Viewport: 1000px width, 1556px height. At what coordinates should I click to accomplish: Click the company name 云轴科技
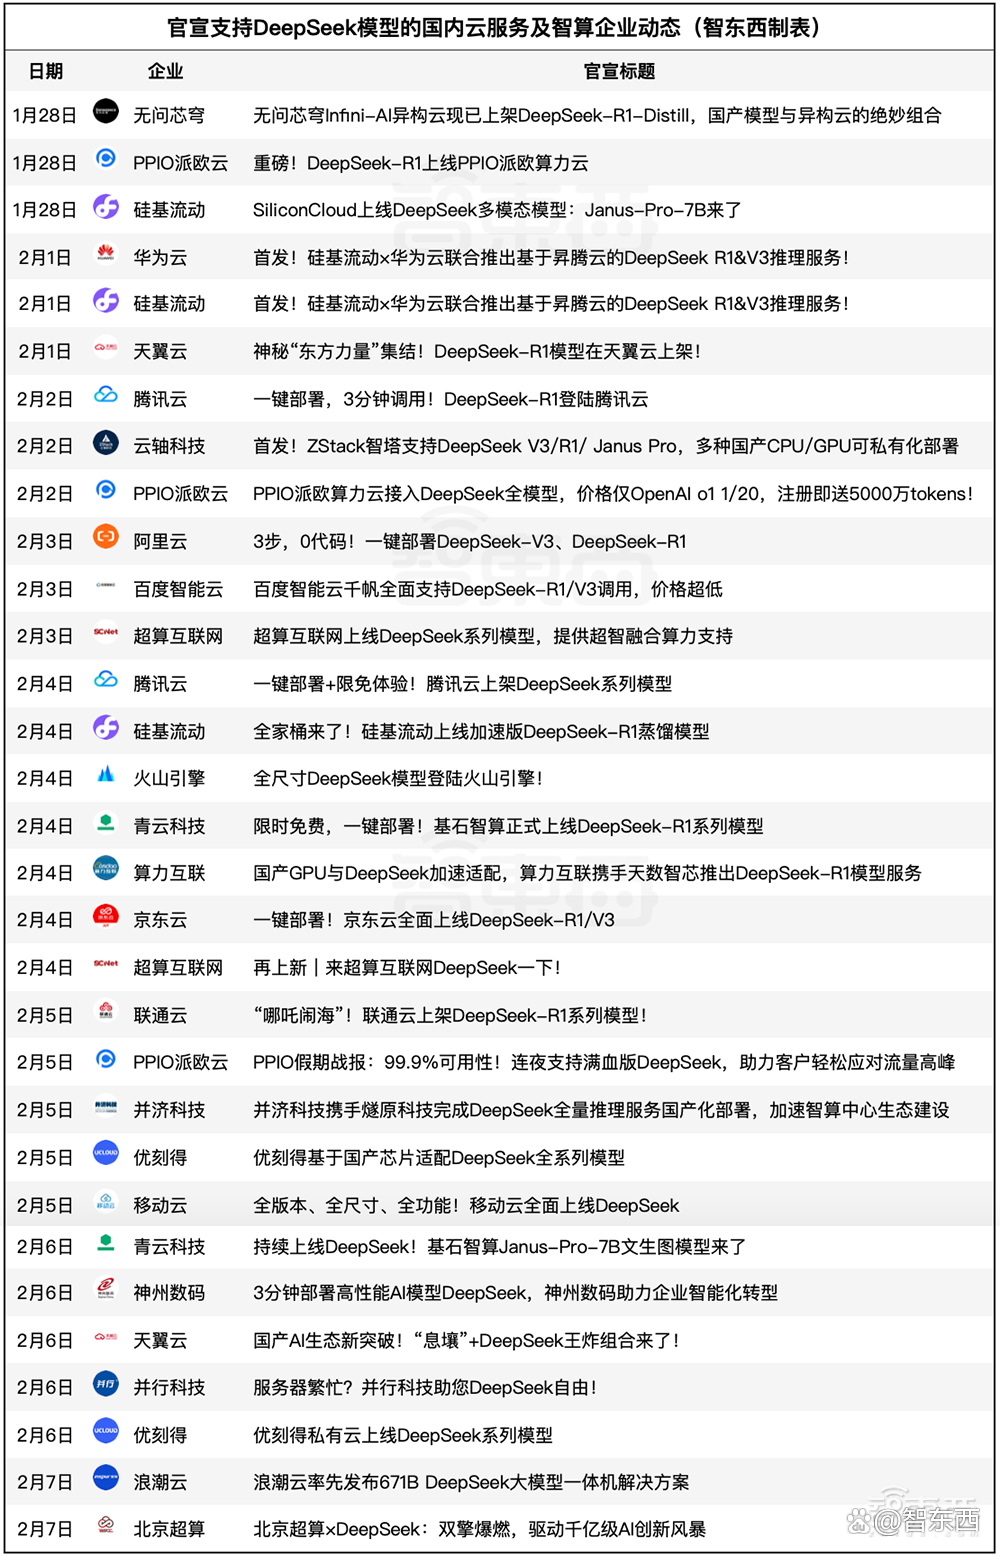pyautogui.click(x=169, y=446)
